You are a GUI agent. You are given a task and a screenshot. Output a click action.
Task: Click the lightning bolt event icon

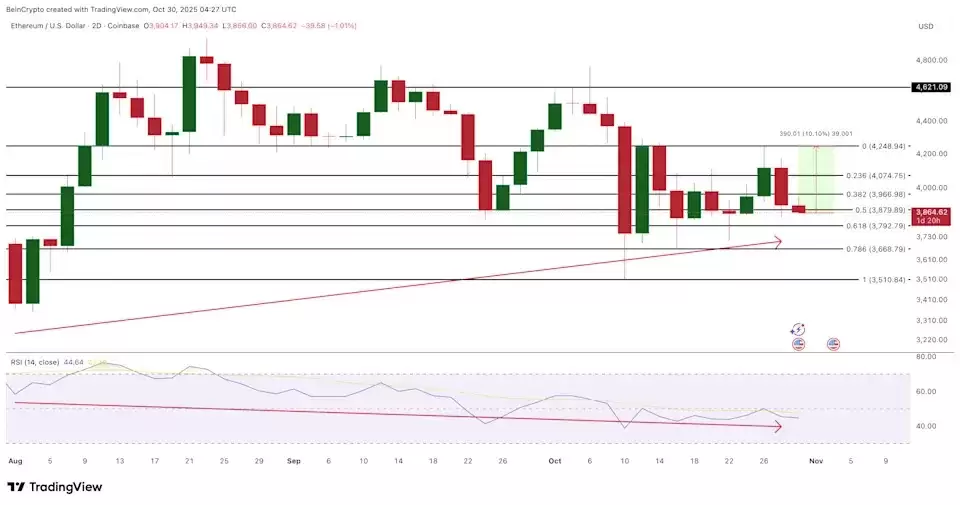pos(798,329)
